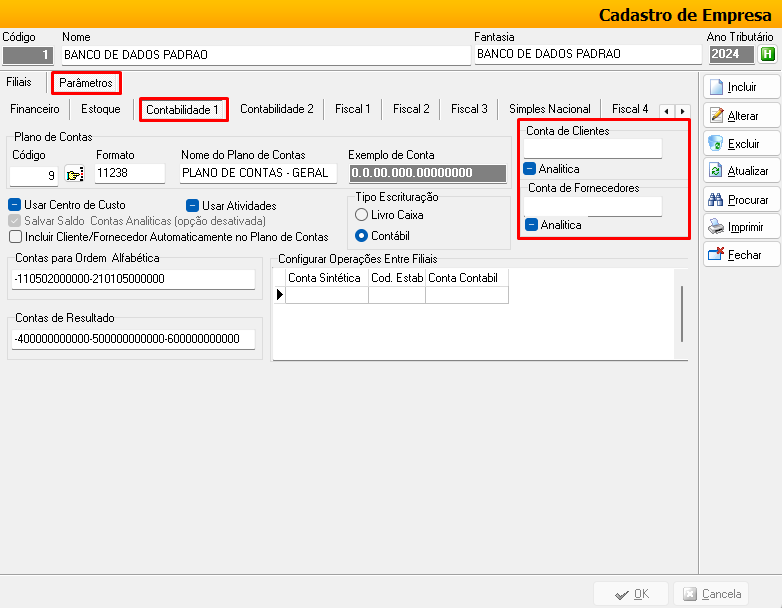The width and height of the screenshot is (782, 608).
Task: Click Salvar Saldo Contas Analíticas checkbox
Action: (15, 220)
